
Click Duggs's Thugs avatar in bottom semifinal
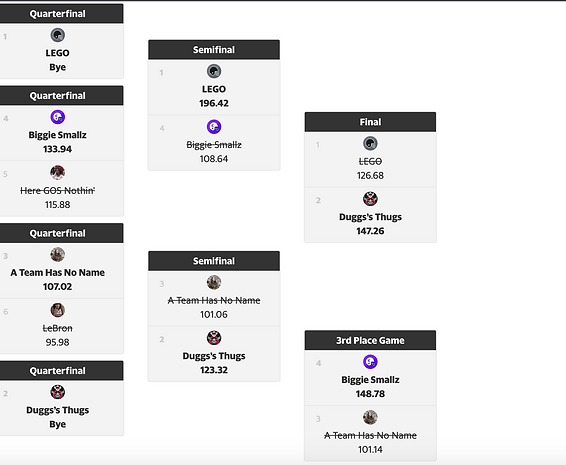point(214,338)
